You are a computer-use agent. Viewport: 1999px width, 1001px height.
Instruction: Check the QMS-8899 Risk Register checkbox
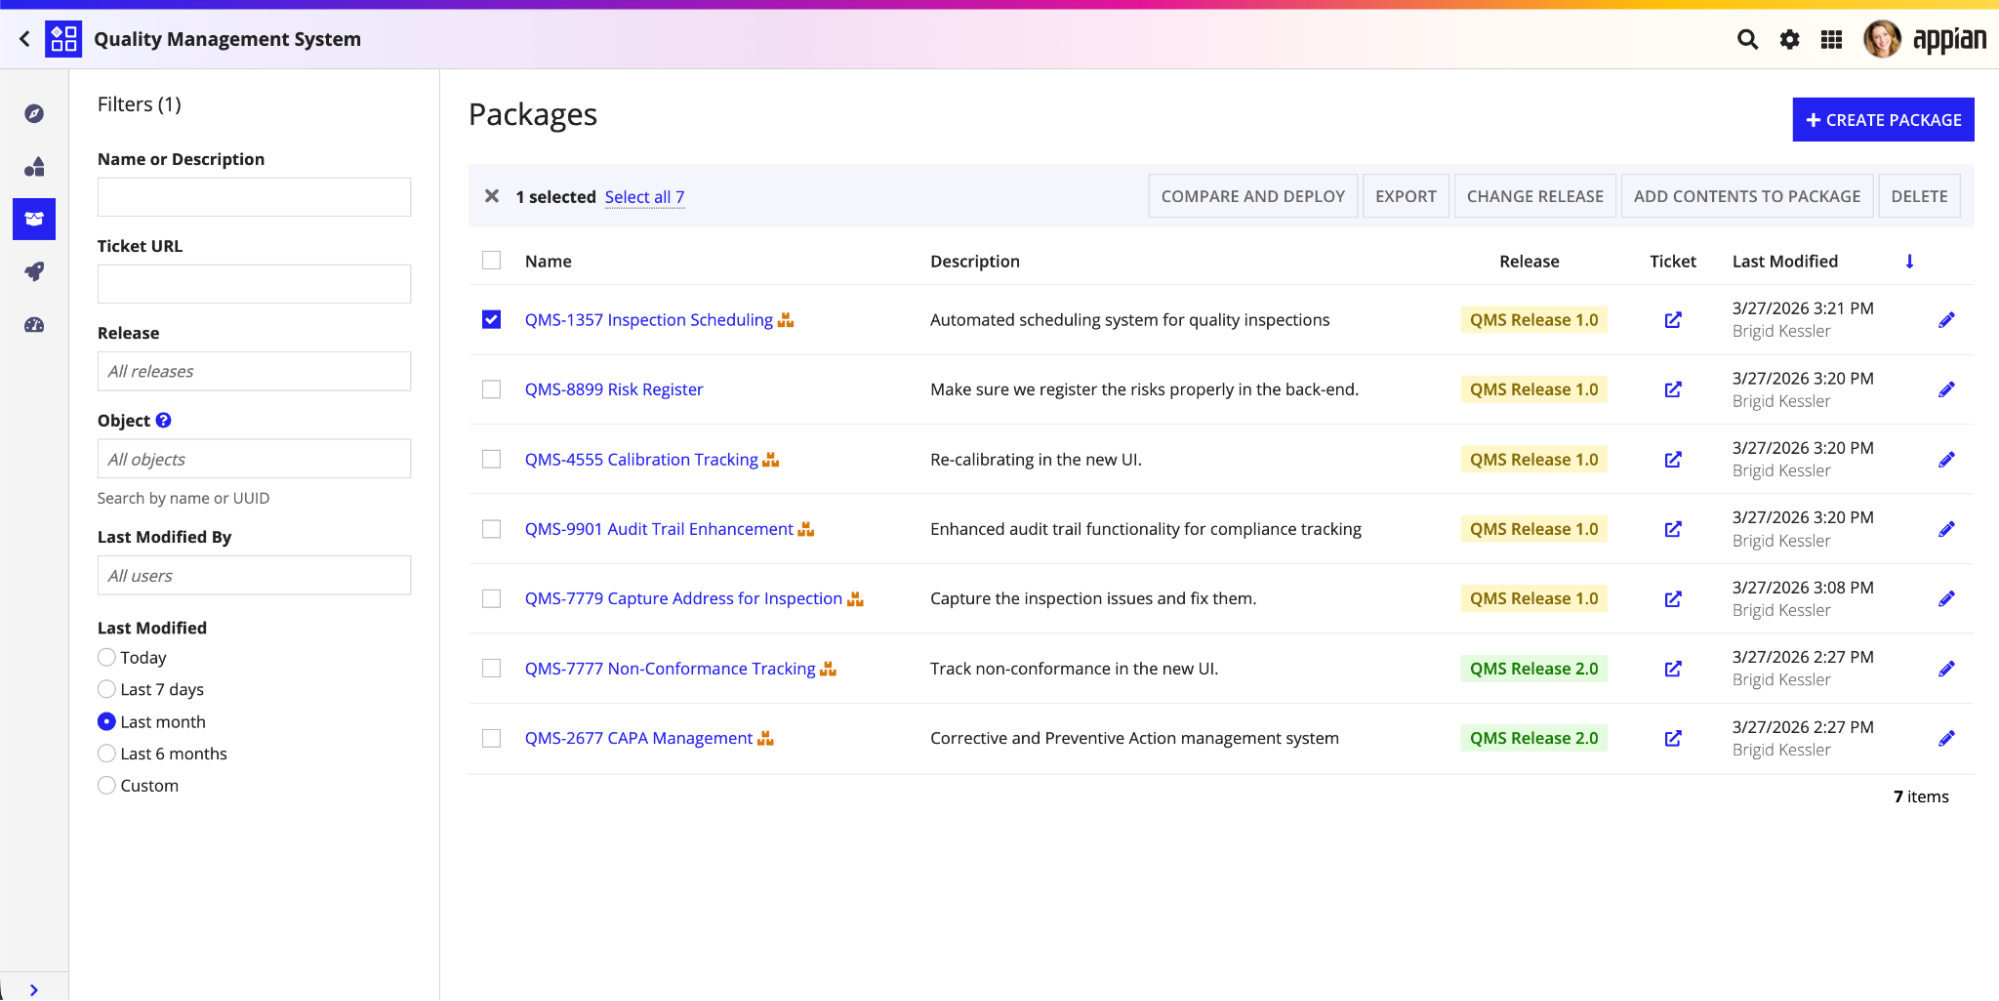click(491, 389)
